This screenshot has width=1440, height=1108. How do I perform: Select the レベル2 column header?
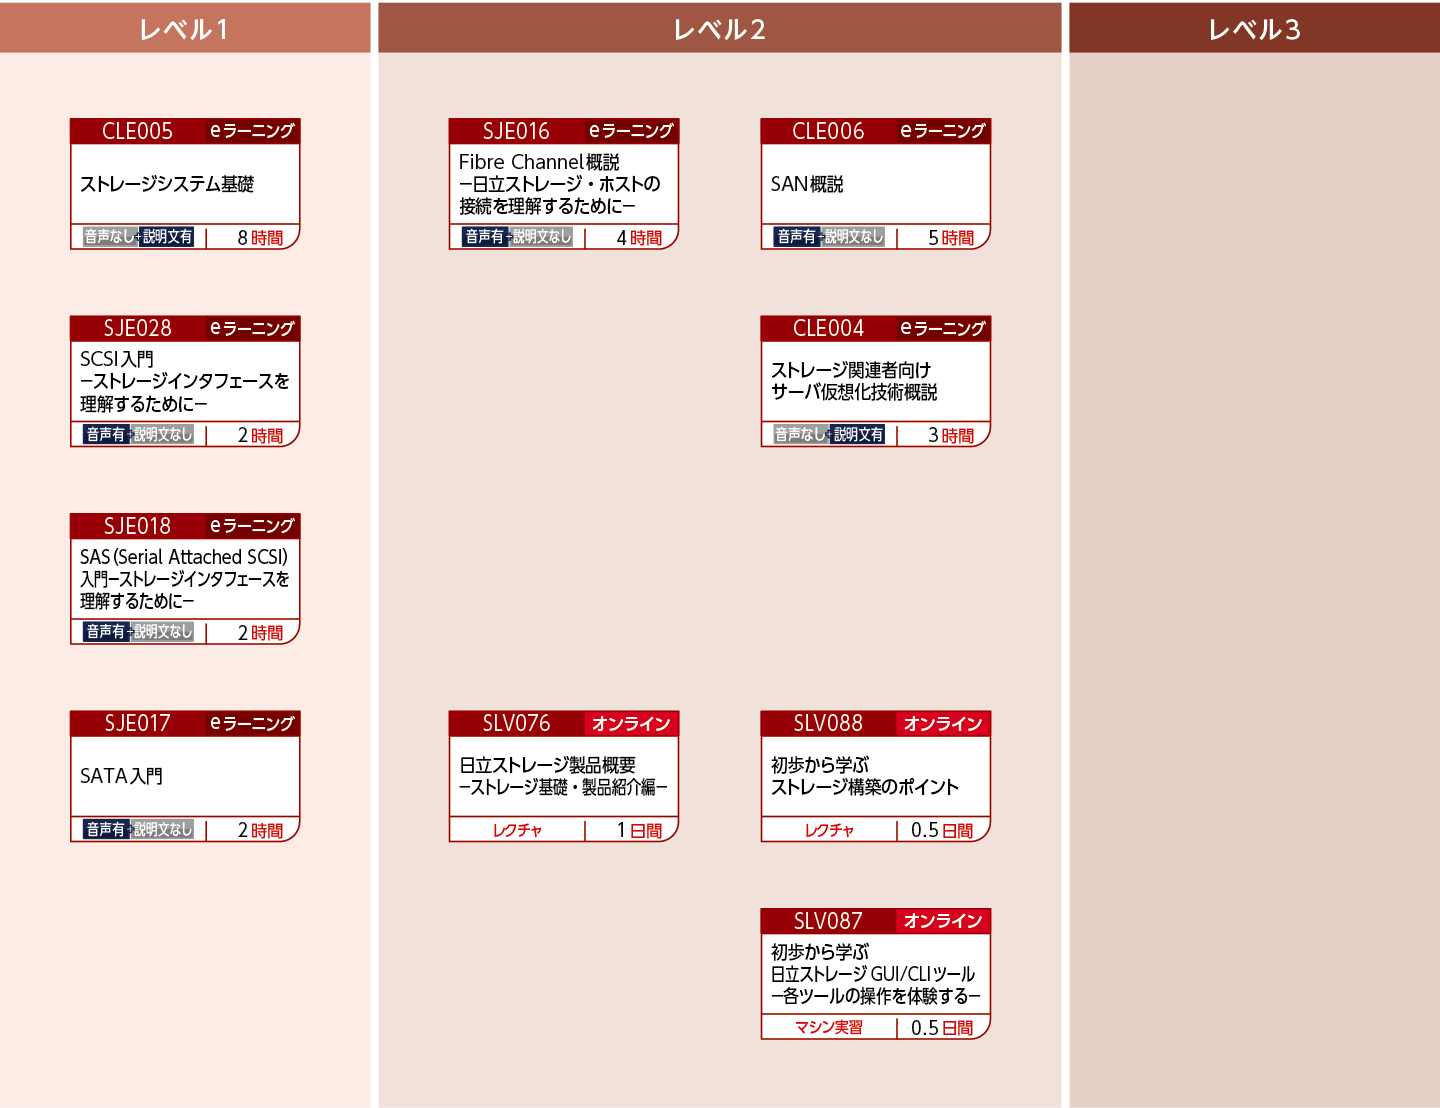click(720, 28)
